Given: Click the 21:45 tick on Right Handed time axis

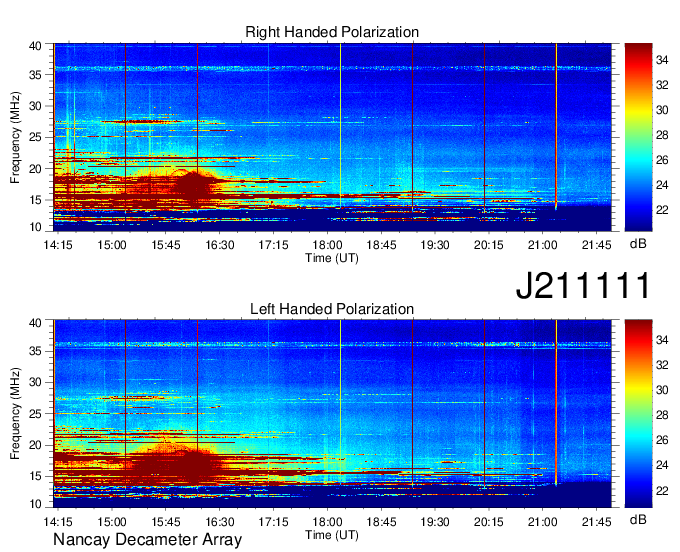Looking at the screenshot, I should (x=596, y=245).
